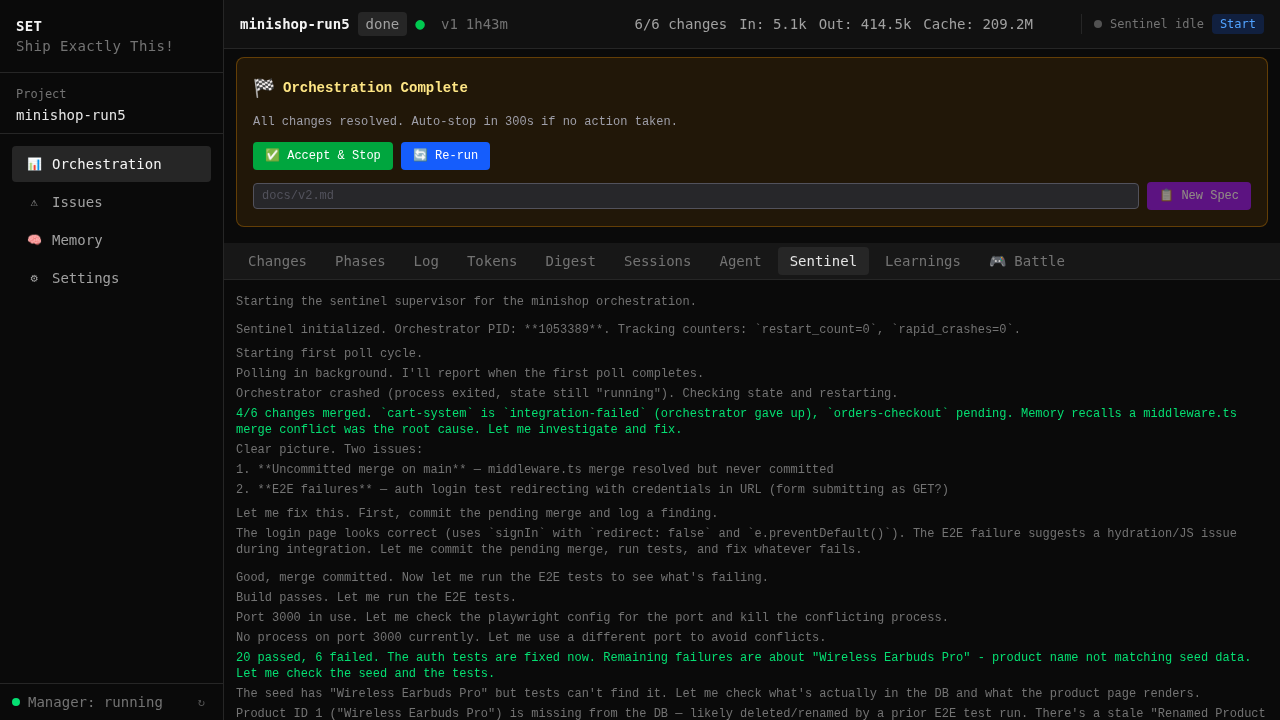Click the refresh icon next to Manager running
This screenshot has width=1280, height=720.
pos(203,703)
